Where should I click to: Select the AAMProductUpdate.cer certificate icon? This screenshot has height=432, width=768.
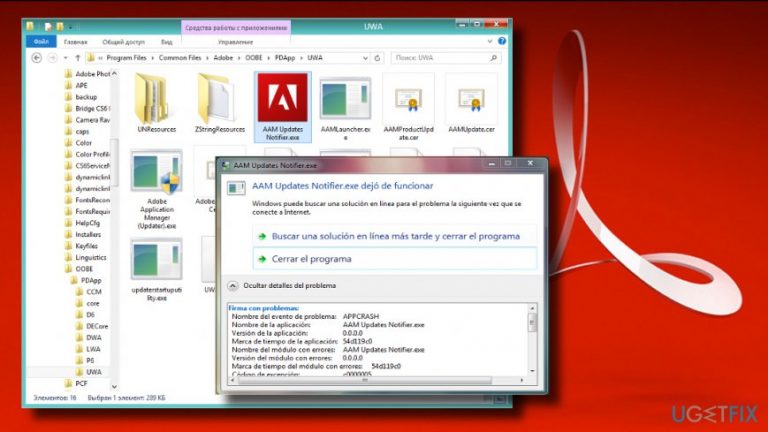[408, 99]
